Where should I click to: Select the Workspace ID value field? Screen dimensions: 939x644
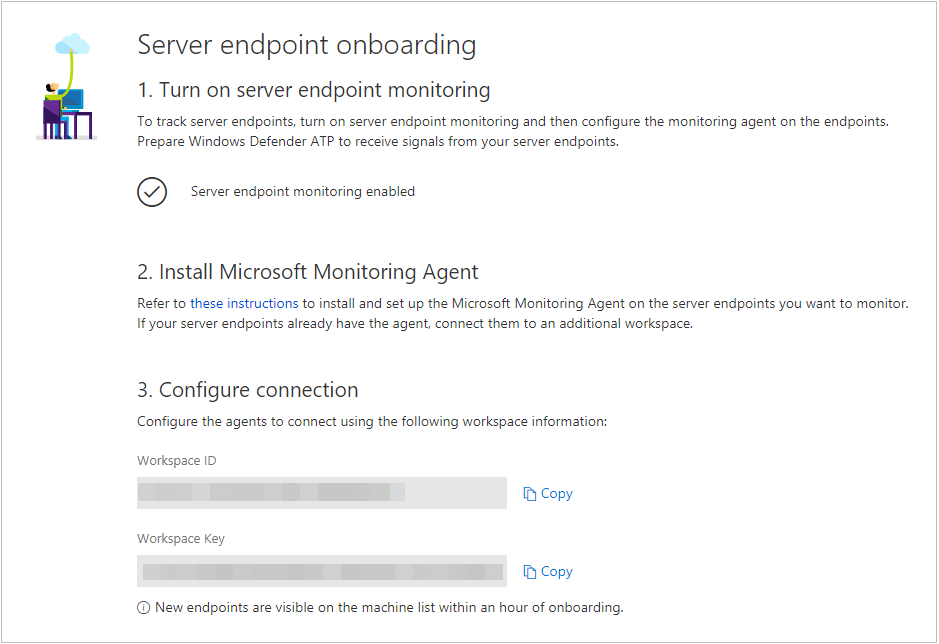[322, 493]
